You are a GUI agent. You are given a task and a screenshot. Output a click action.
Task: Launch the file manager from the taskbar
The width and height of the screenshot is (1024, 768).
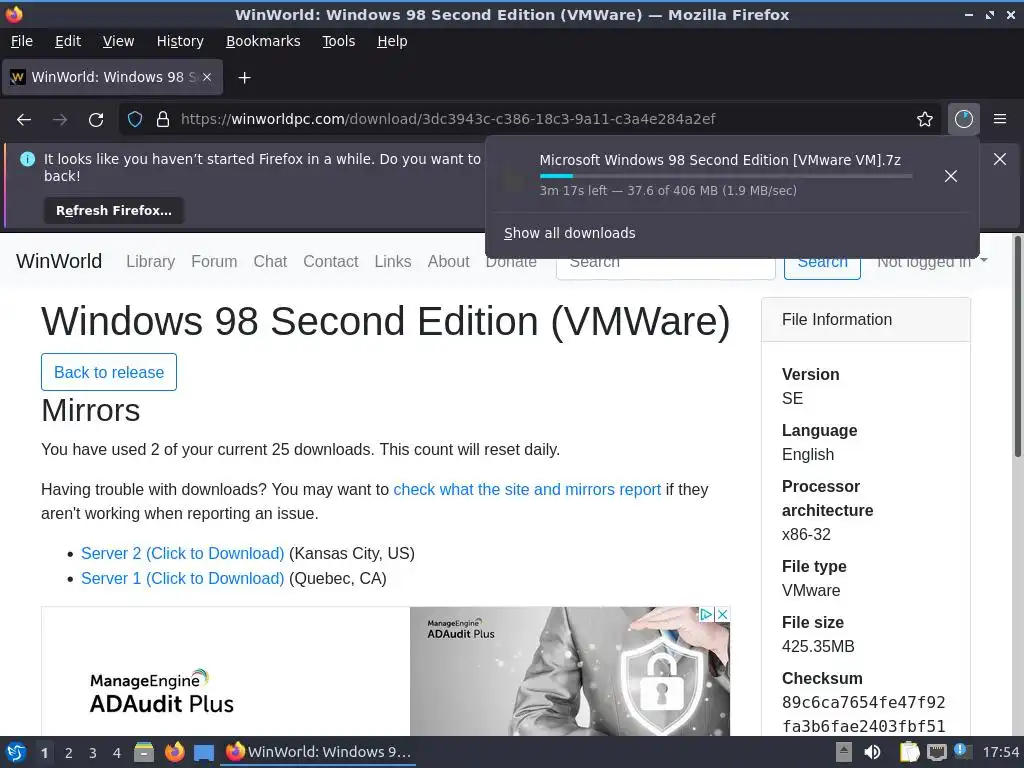tap(144, 752)
